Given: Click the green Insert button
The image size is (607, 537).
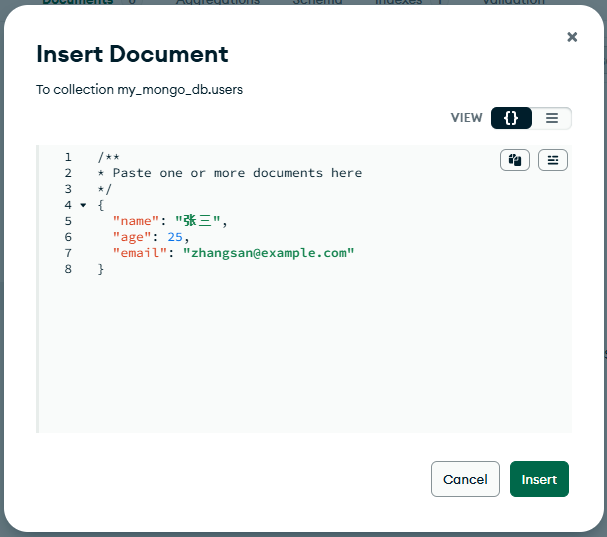Looking at the screenshot, I should point(539,479).
